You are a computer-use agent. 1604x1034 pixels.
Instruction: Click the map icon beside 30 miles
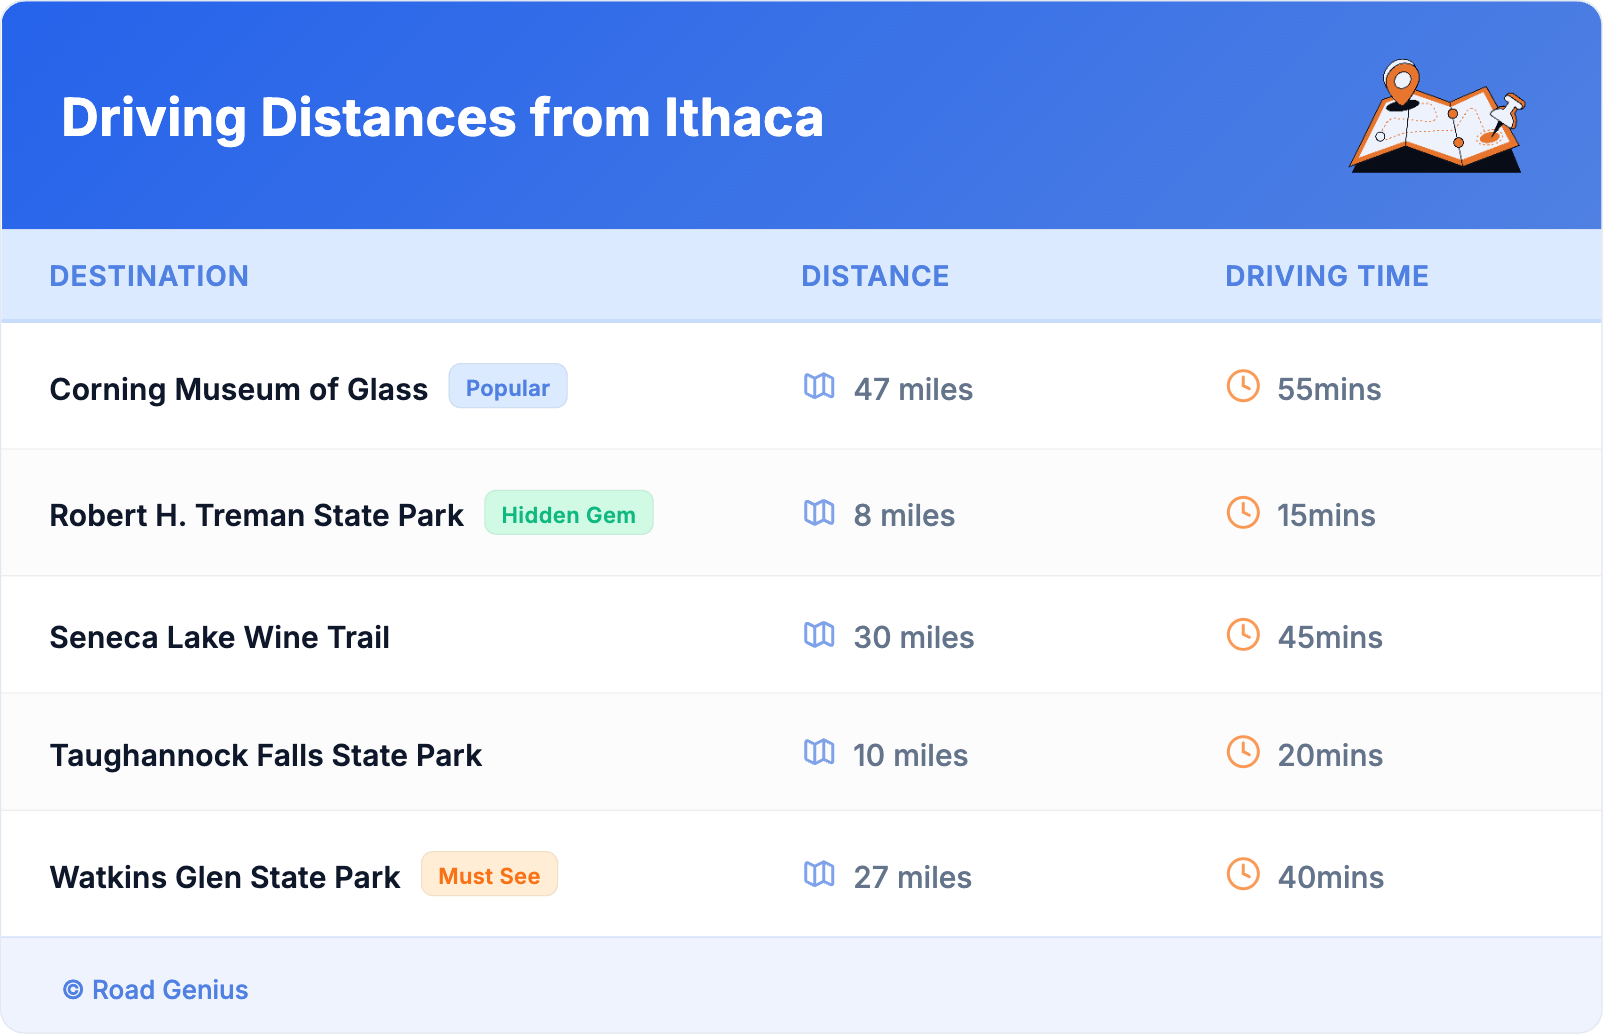pyautogui.click(x=819, y=635)
